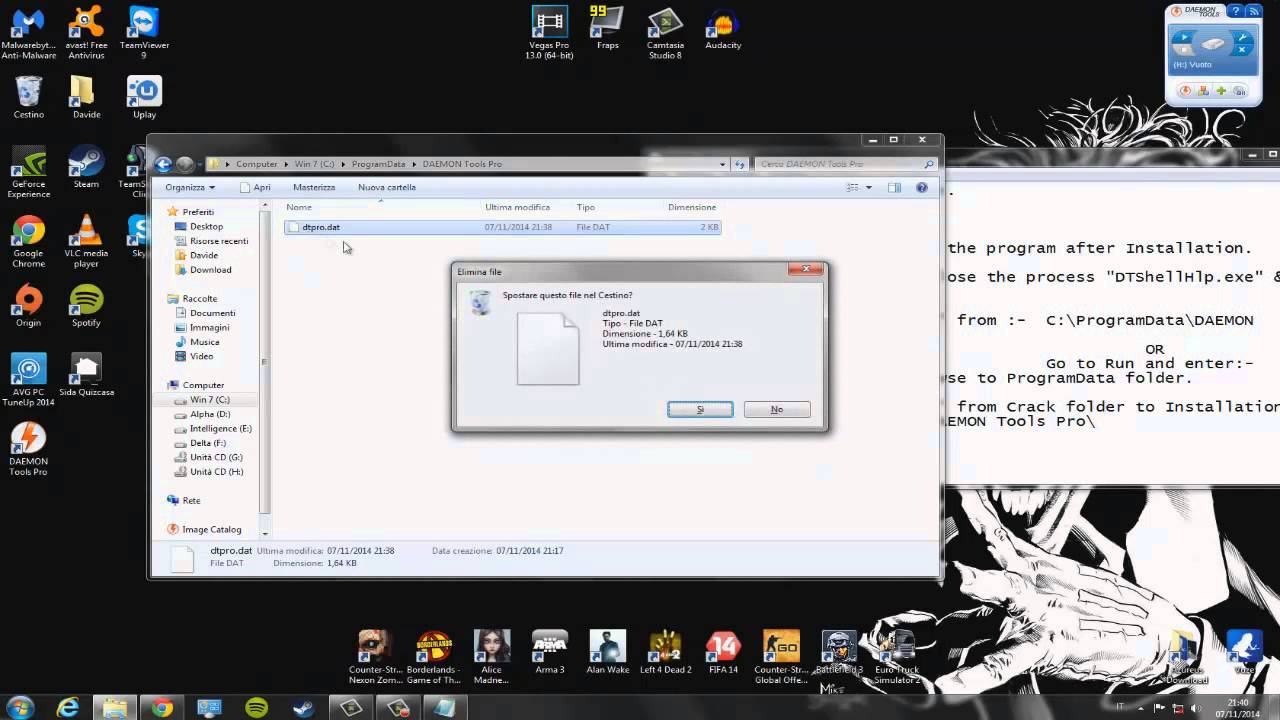This screenshot has height=720, width=1280.
Task: Open the DAEMON Tools Pro desktop shortcut
Action: point(28,449)
